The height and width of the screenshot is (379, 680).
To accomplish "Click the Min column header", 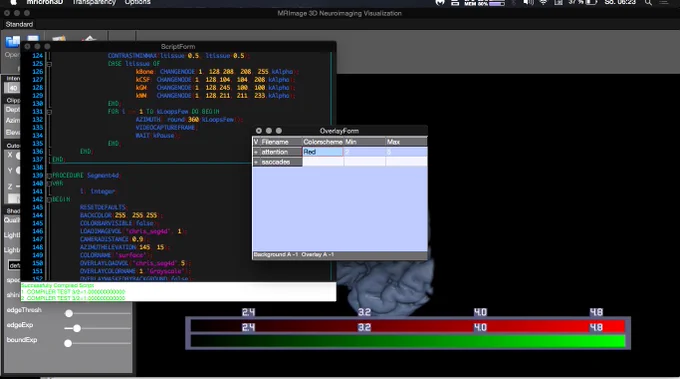I will tap(364, 142).
